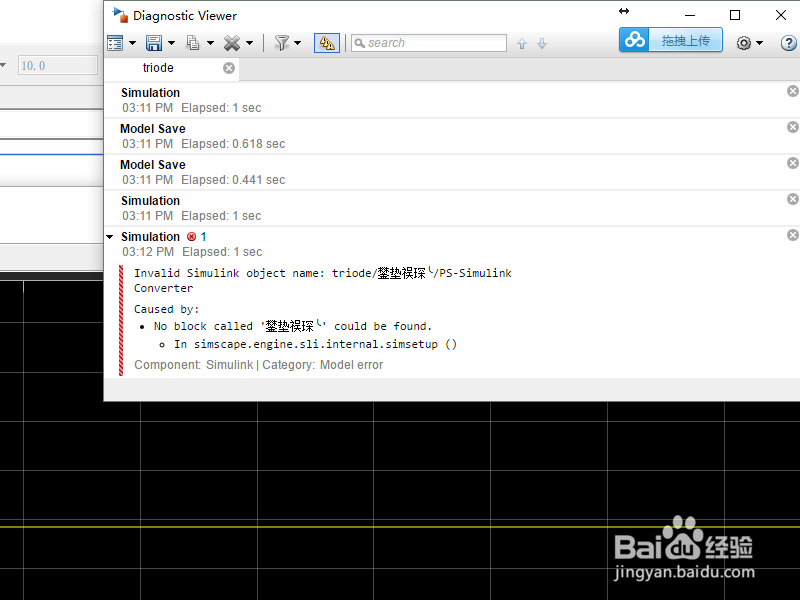Open the filter options dropdown arrow
800x600 pixels.
tap(297, 43)
